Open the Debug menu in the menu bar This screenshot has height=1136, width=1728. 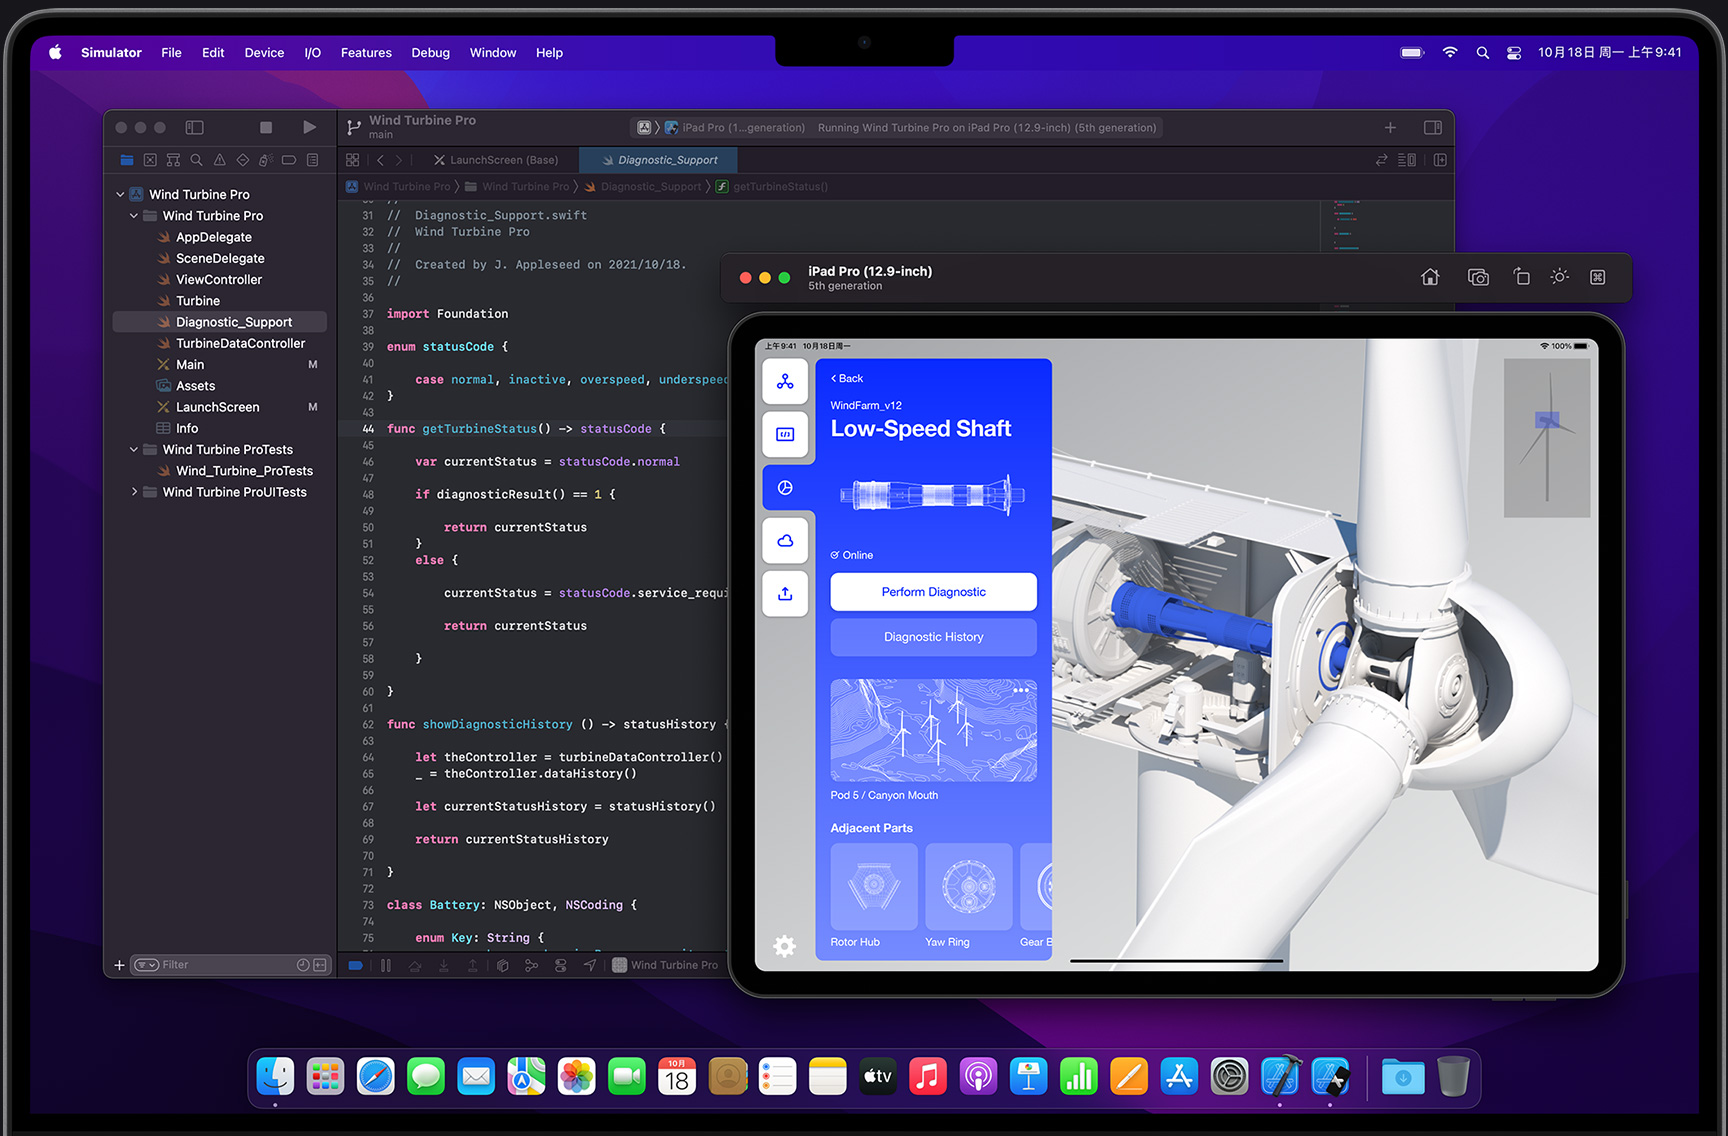coord(430,52)
